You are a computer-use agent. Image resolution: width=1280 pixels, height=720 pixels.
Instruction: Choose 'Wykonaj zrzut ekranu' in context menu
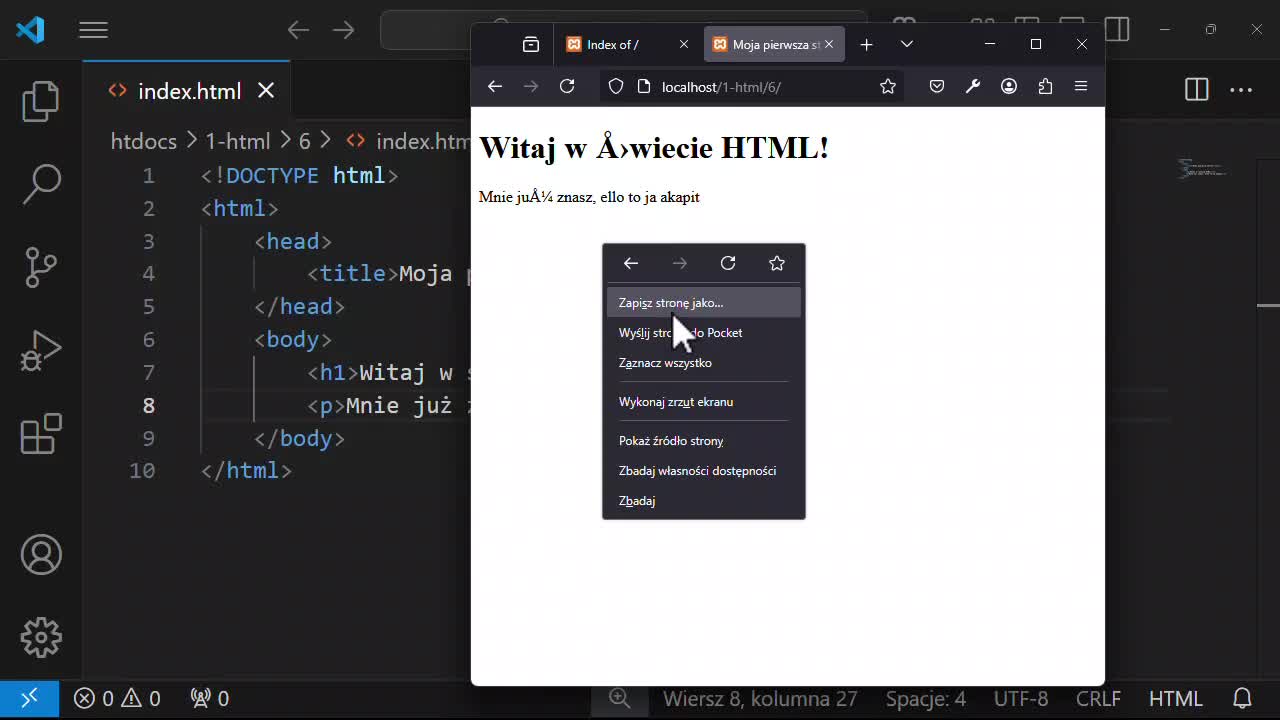tap(704, 402)
